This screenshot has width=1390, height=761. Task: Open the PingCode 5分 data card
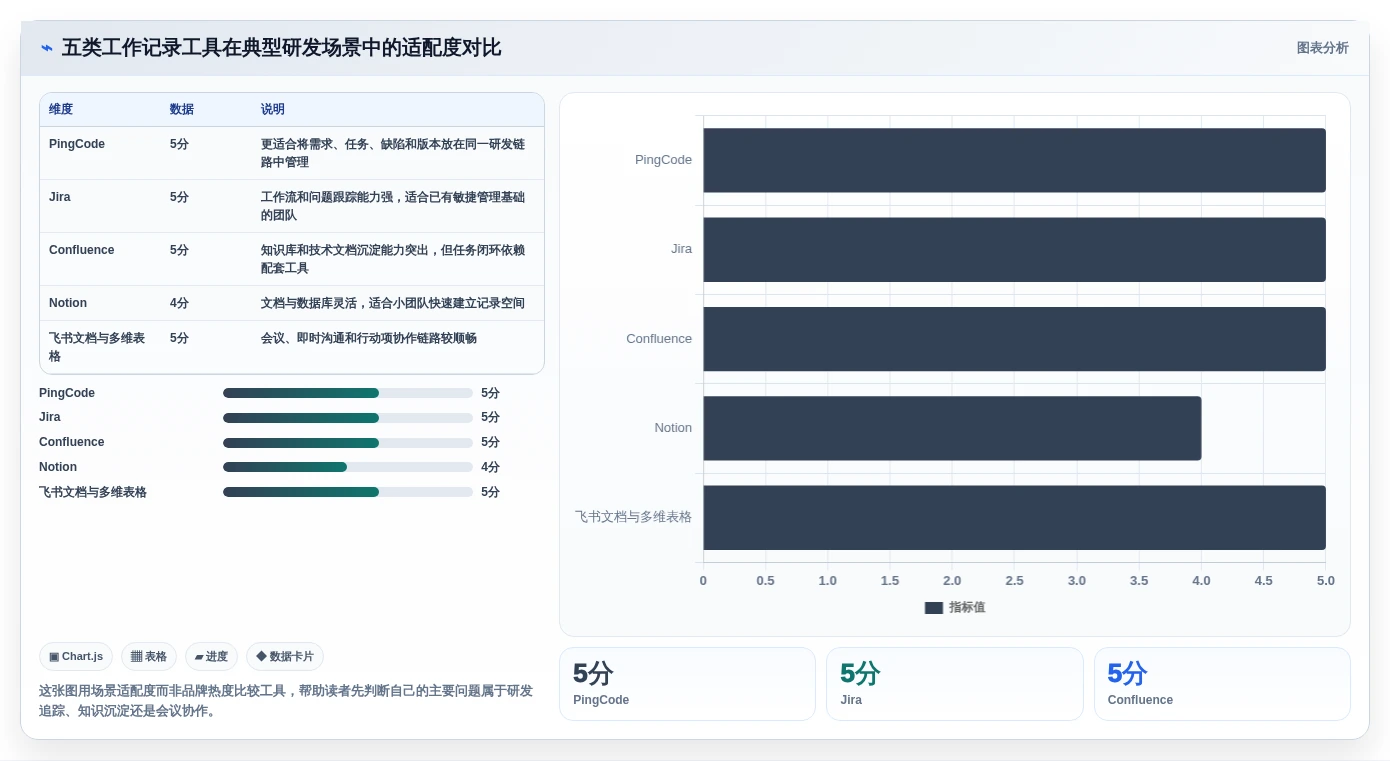tap(687, 684)
